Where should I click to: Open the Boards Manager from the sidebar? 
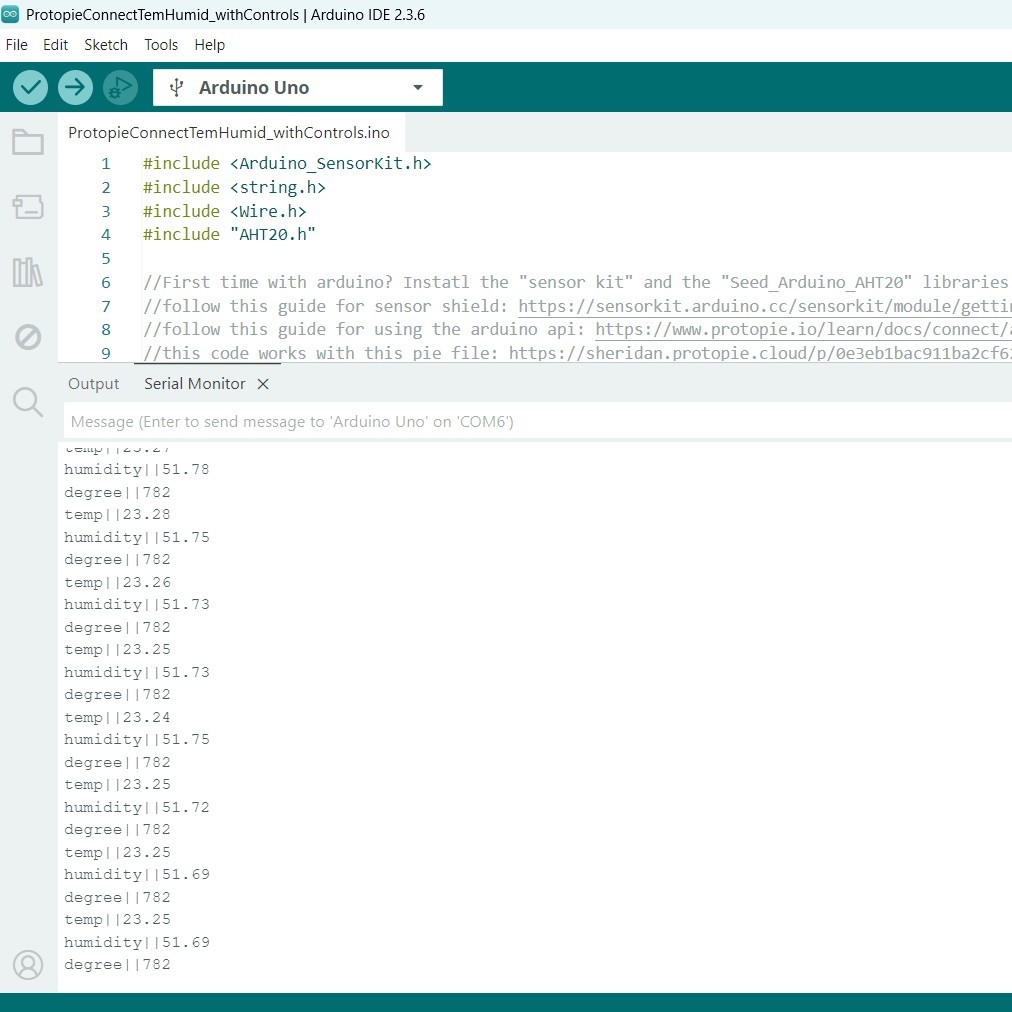[x=28, y=207]
